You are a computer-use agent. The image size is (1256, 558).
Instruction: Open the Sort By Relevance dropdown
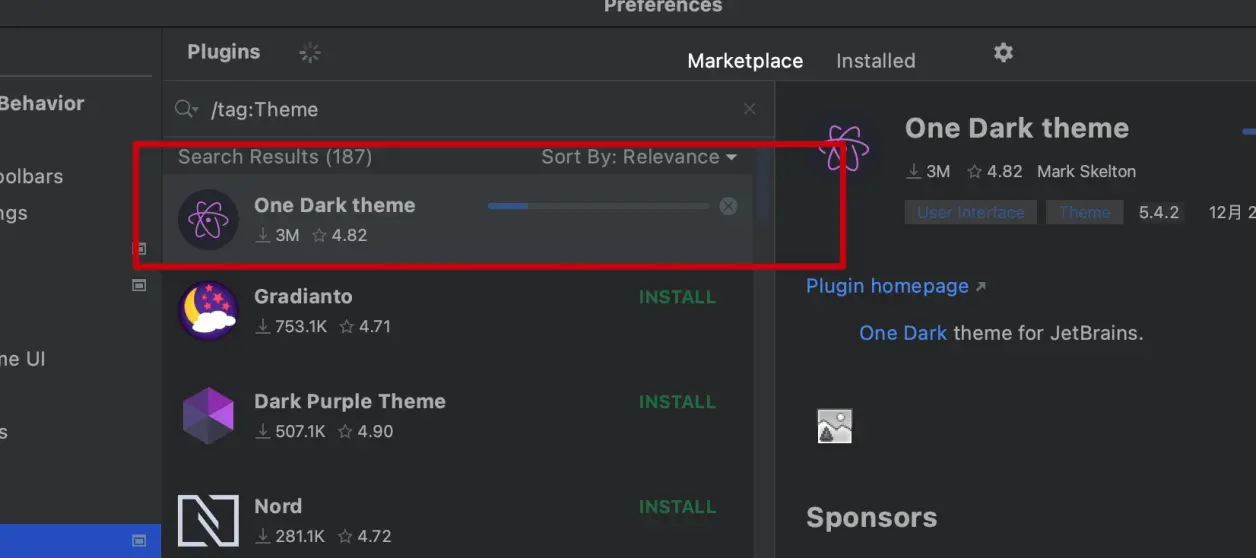(x=639, y=157)
